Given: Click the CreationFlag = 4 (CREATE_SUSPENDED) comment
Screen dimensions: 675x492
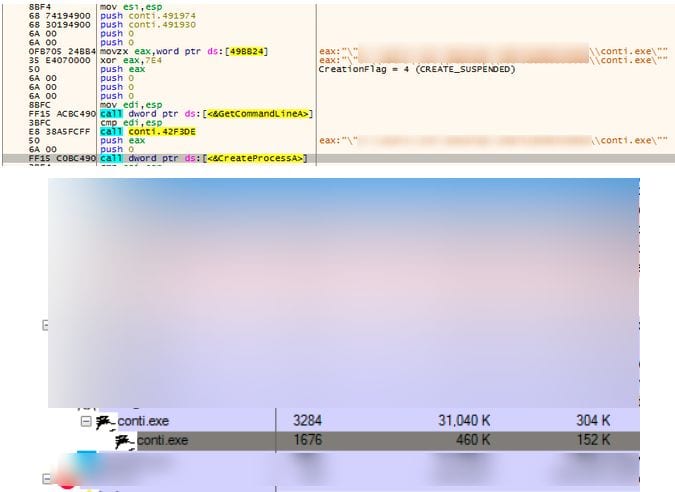Looking at the screenshot, I should point(417,69).
